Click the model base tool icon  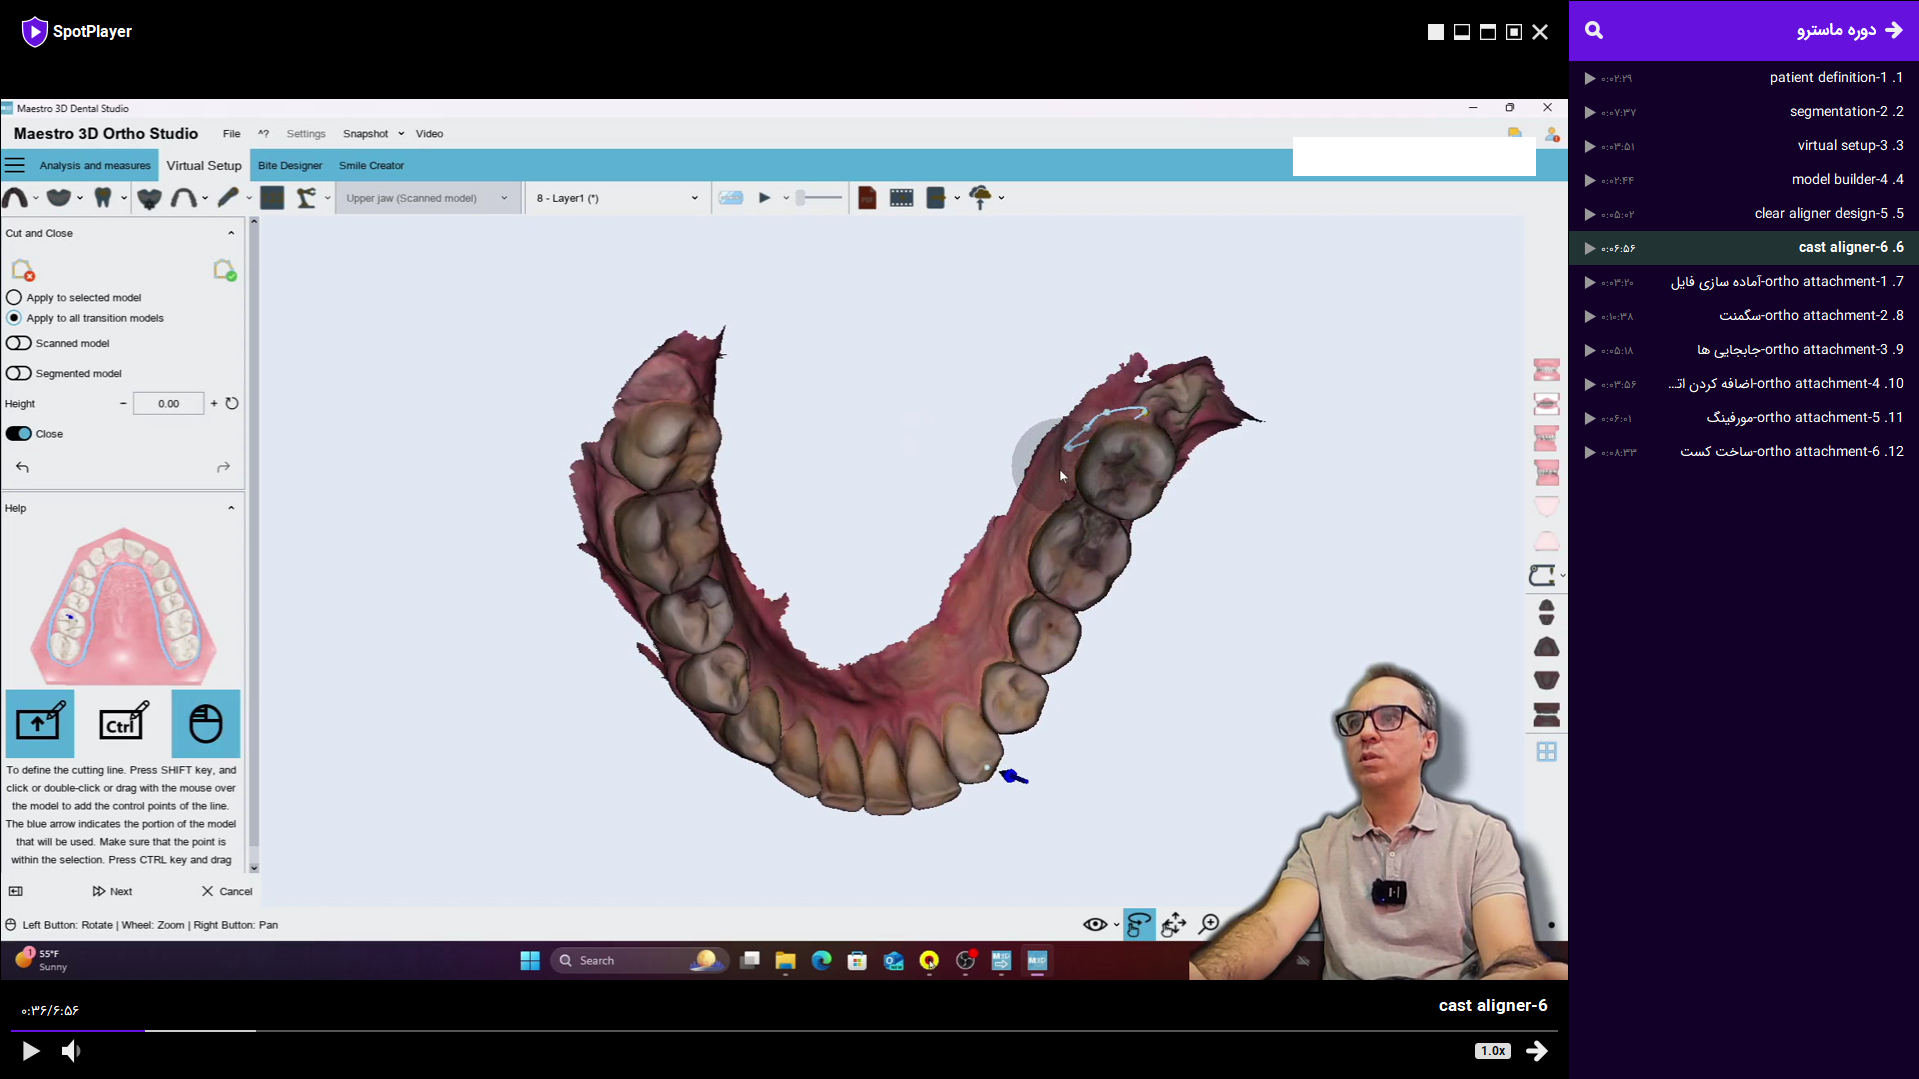point(149,198)
